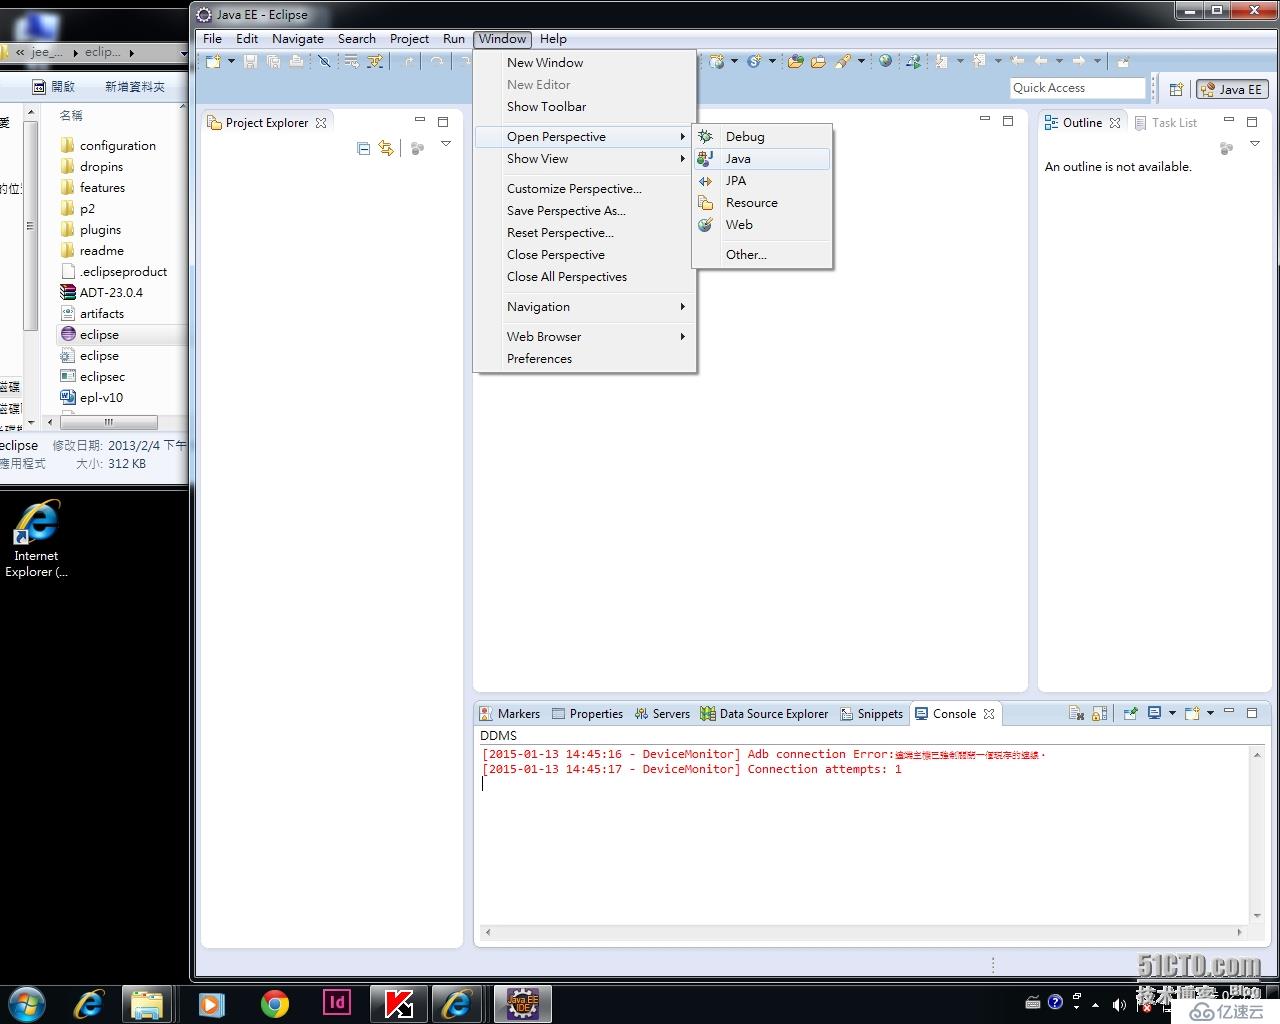The height and width of the screenshot is (1024, 1280).
Task: Click Customize Perspective... menu item
Action: point(584,189)
